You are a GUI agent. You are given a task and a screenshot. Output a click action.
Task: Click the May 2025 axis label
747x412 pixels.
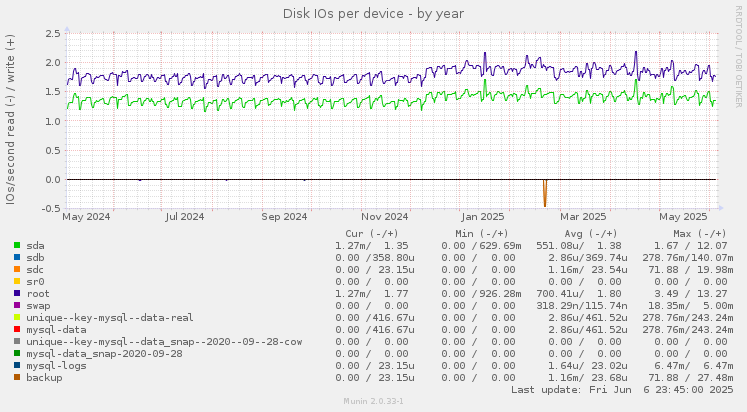click(x=683, y=217)
